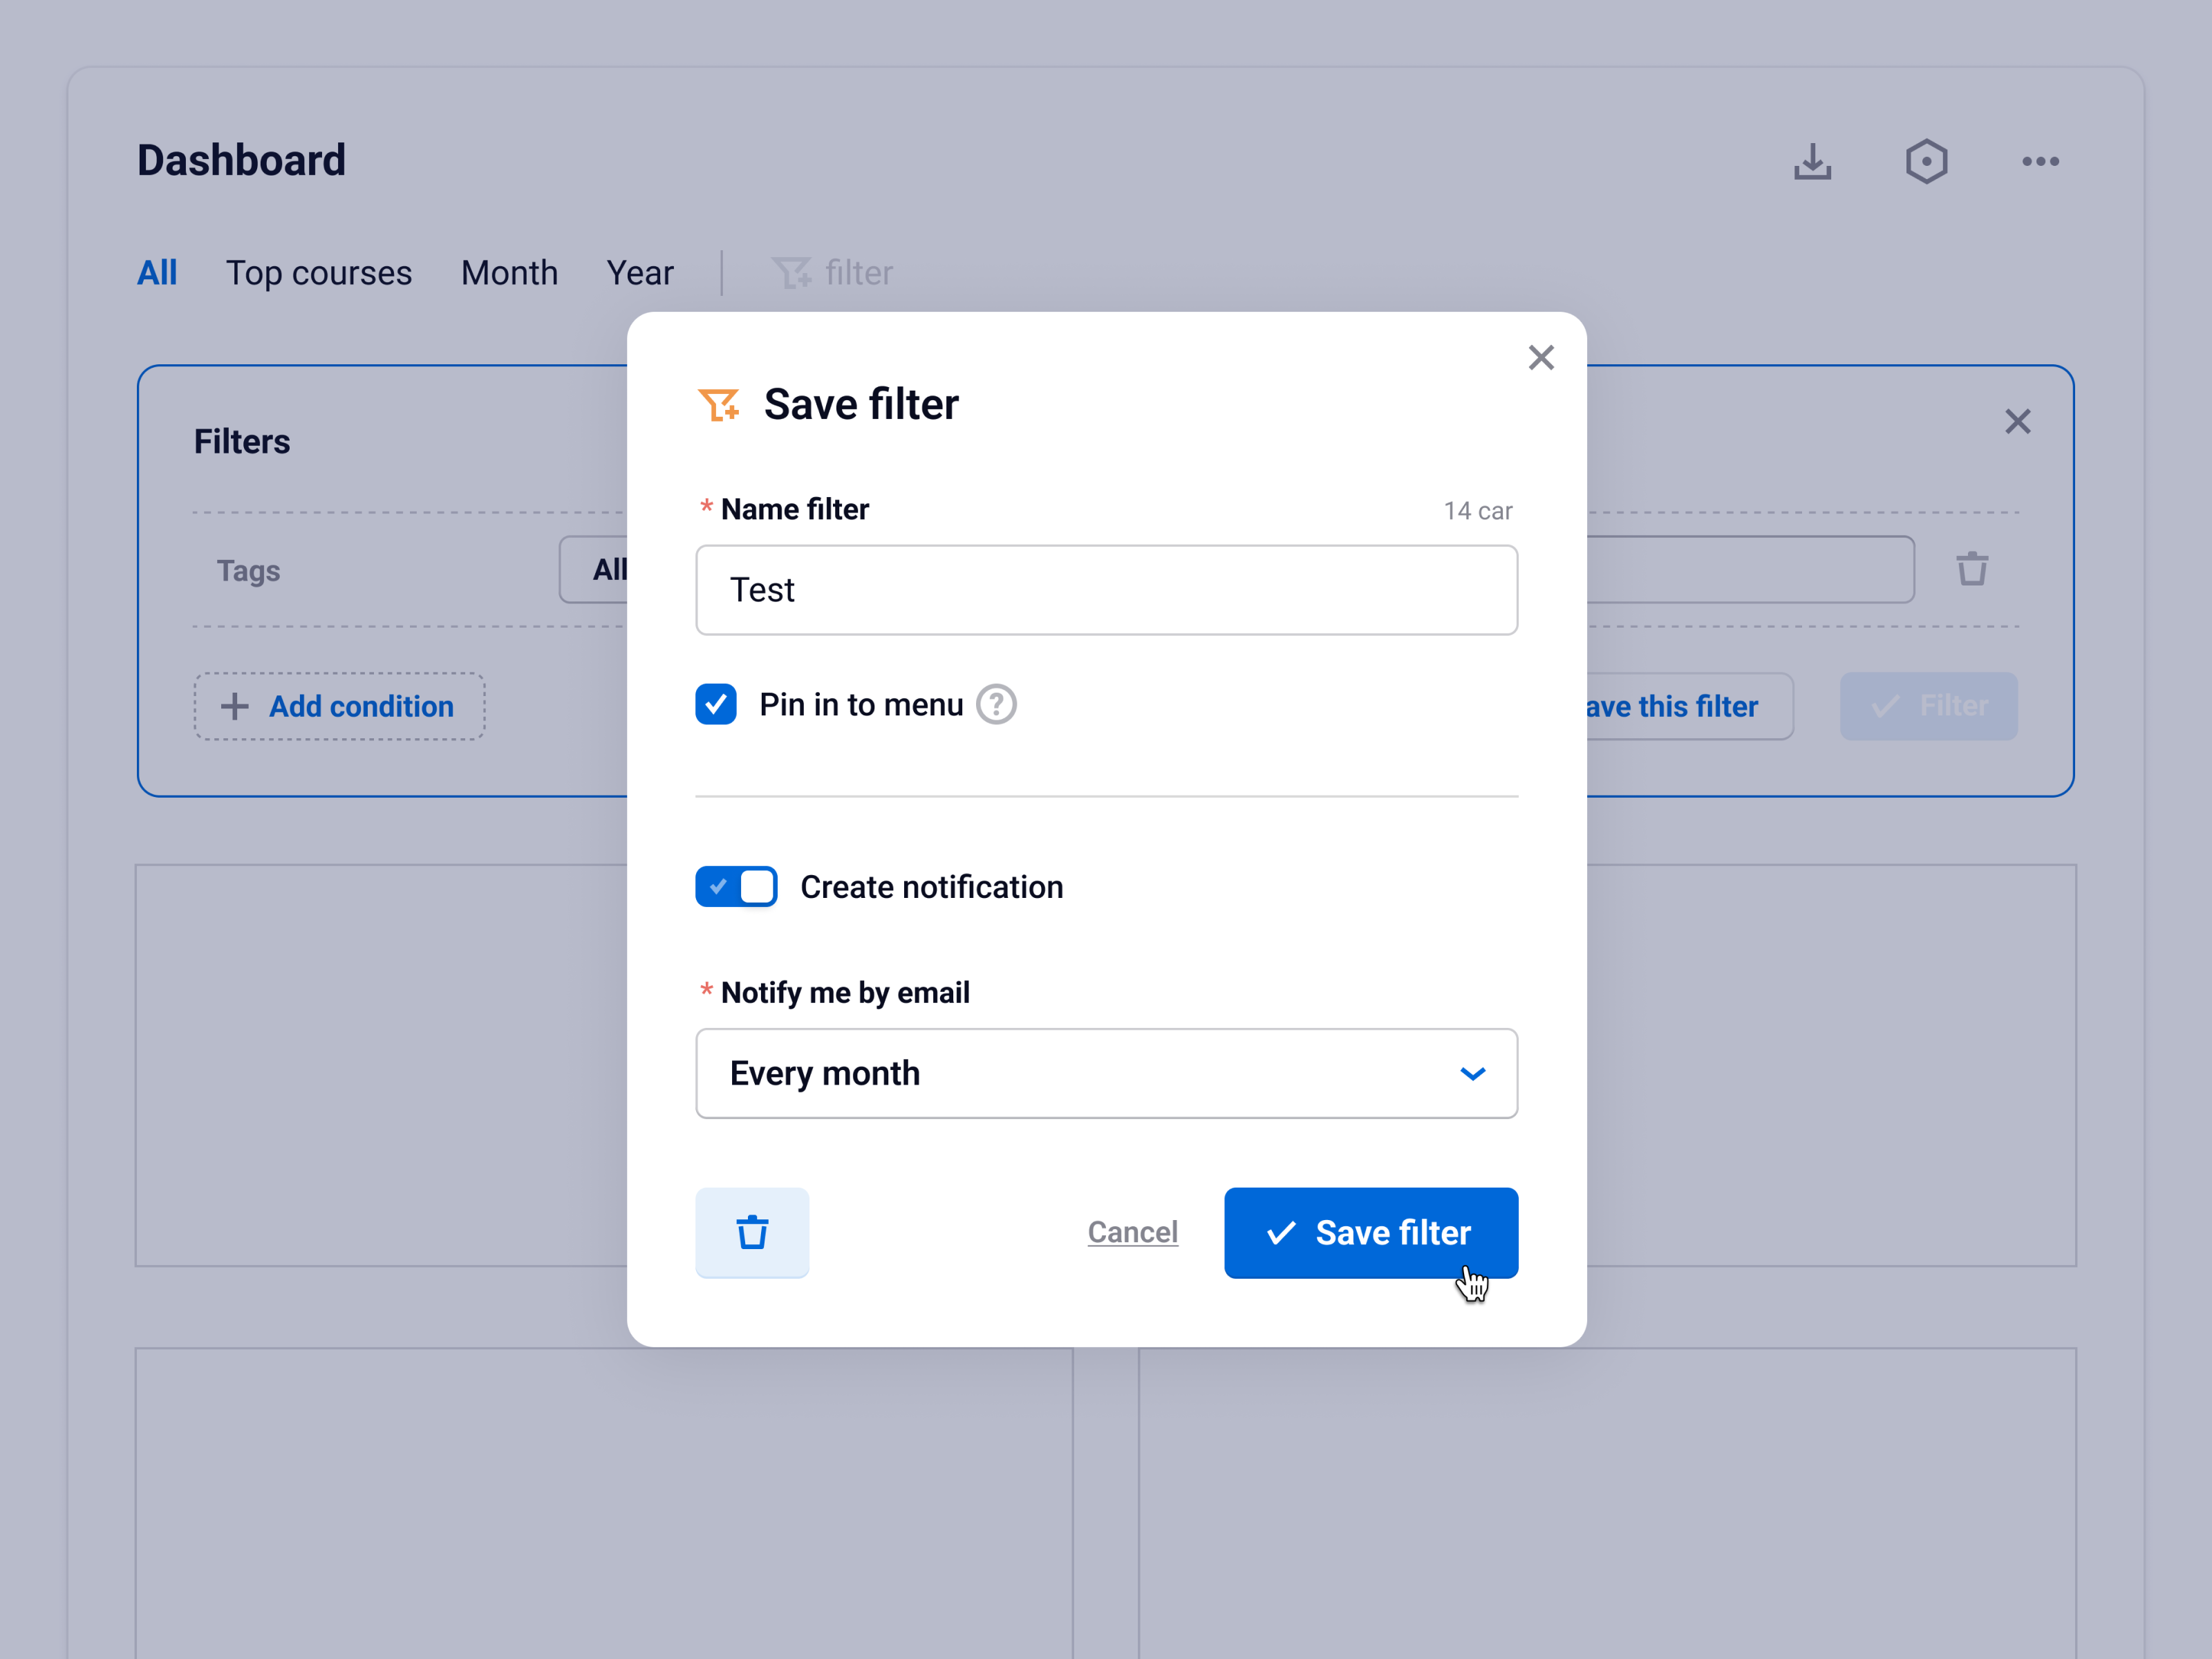
Task: Delete the filter using the trash icon in dialog
Action: point(752,1233)
